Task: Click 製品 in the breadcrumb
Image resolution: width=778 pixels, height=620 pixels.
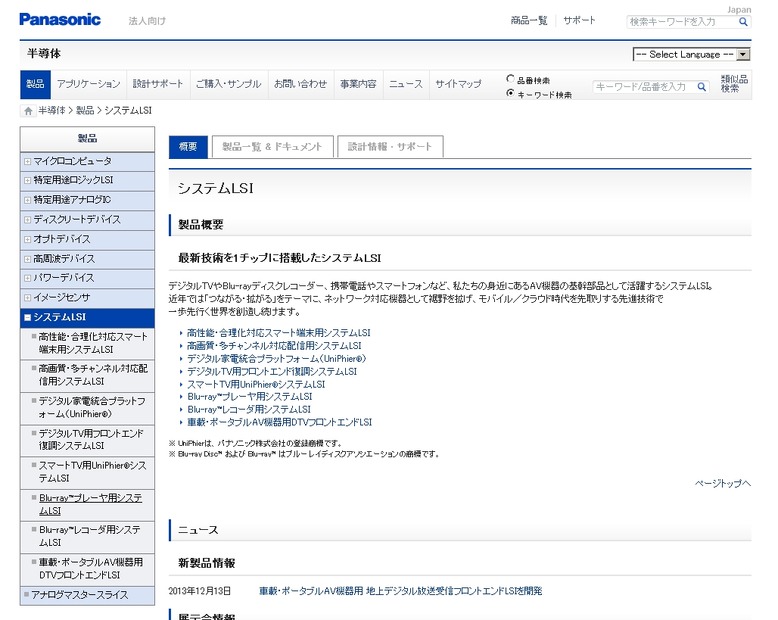Action: (x=84, y=111)
